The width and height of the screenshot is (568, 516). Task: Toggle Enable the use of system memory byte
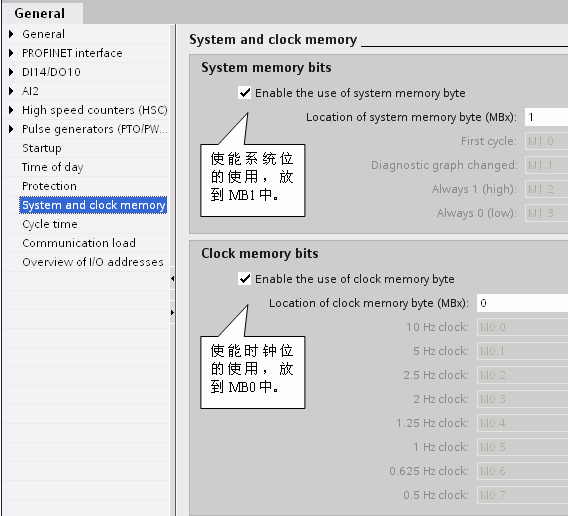(245, 93)
